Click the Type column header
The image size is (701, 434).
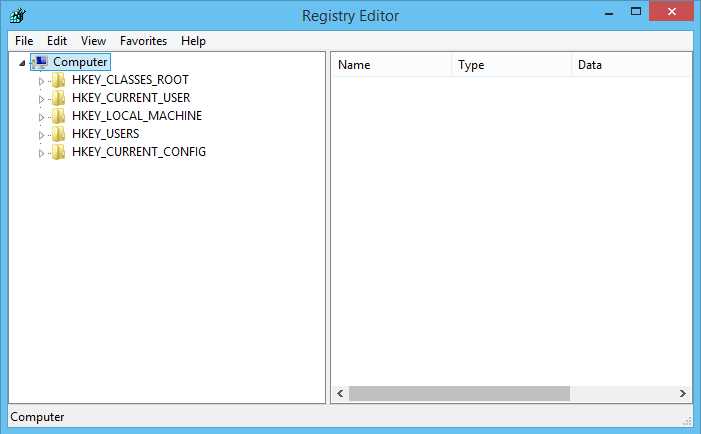pos(512,65)
